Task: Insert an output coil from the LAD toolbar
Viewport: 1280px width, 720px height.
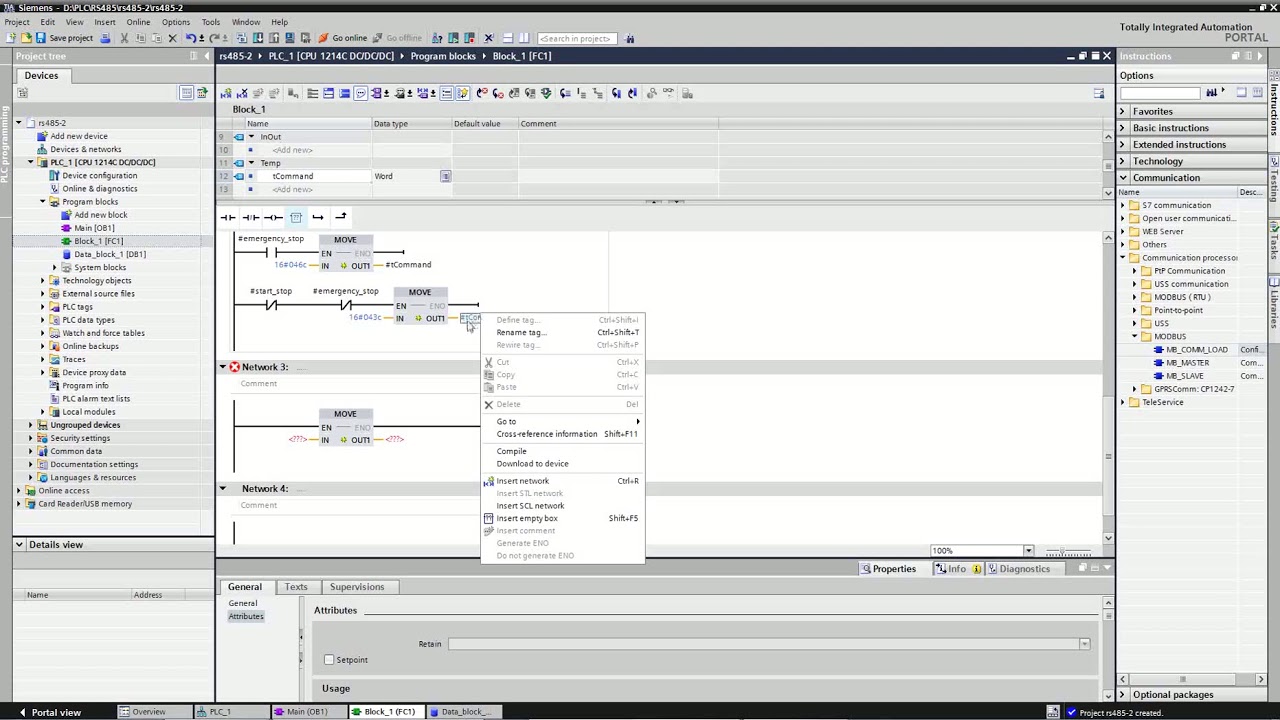Action: click(x=273, y=217)
